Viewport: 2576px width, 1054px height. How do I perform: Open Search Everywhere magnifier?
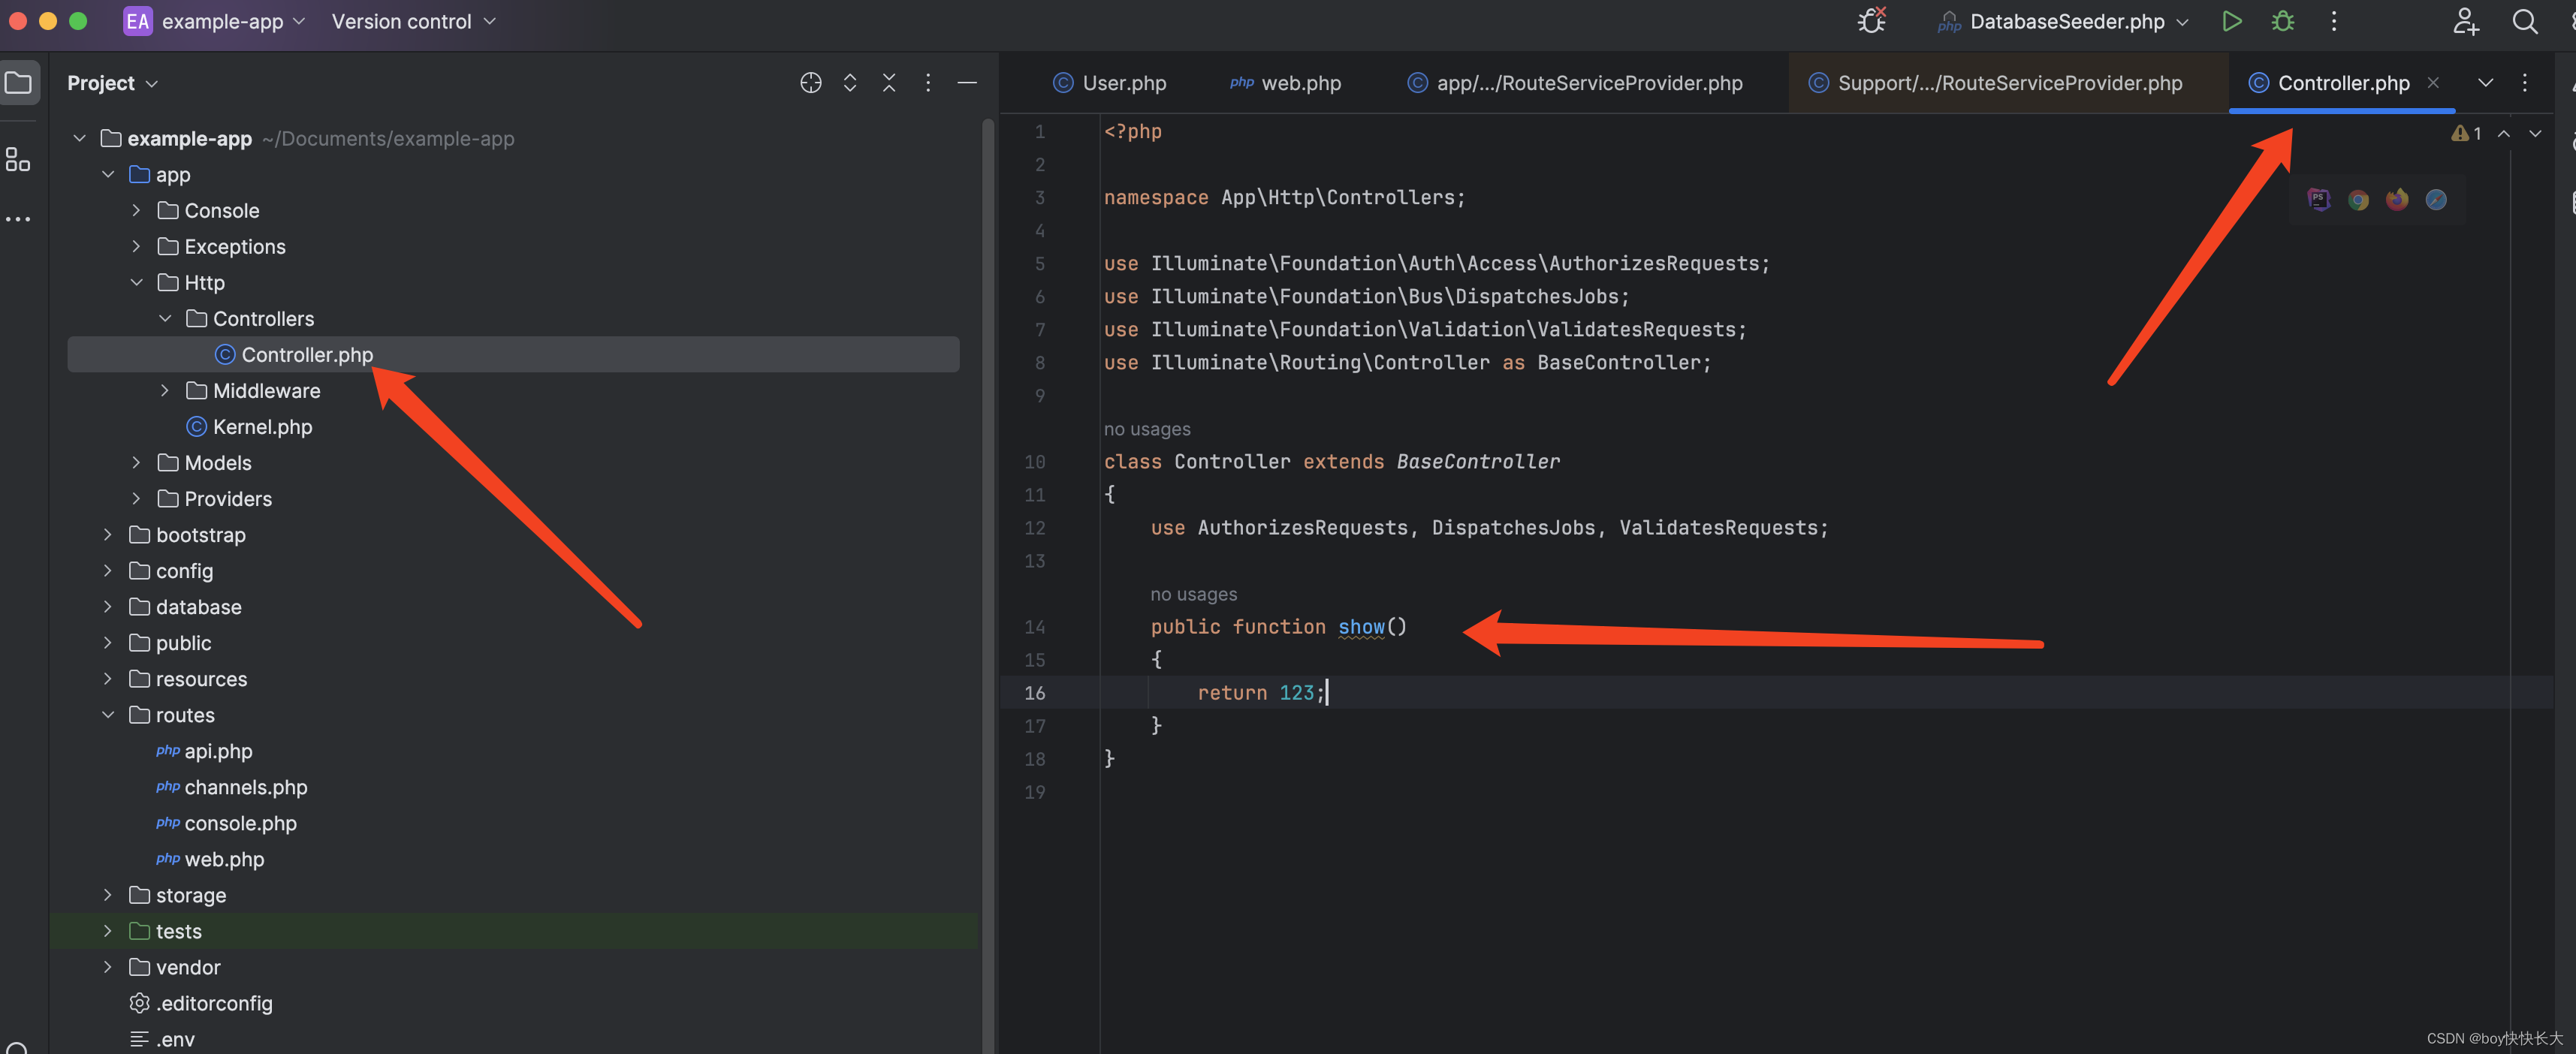(2524, 21)
